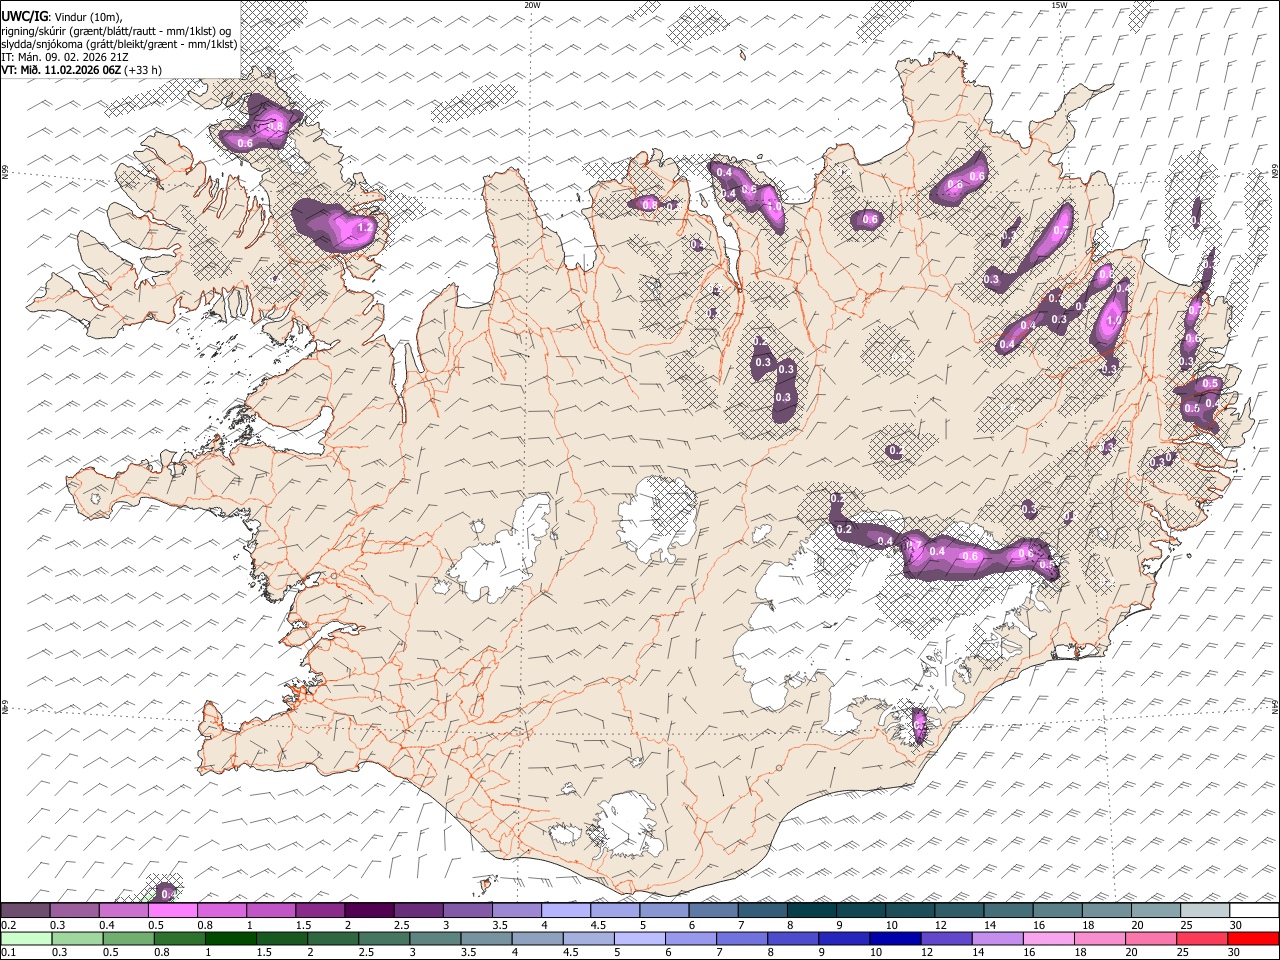The height and width of the screenshot is (960, 1280).
Task: Click dark purple upper swatch between 2 and 2.5
Action: [369, 910]
